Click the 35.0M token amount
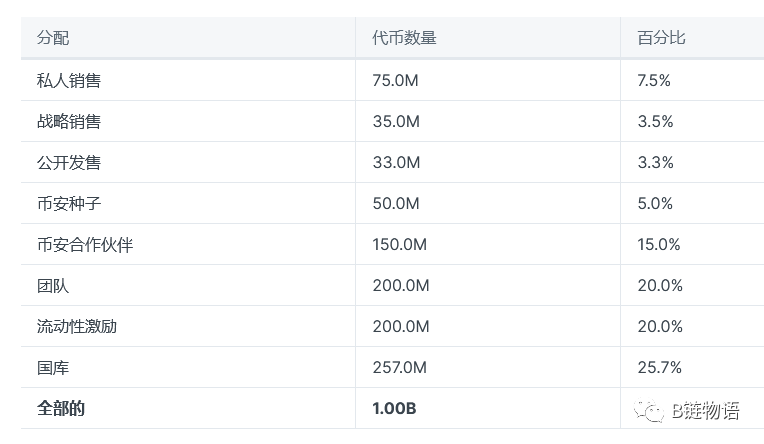The width and height of the screenshot is (764, 444). coord(396,121)
